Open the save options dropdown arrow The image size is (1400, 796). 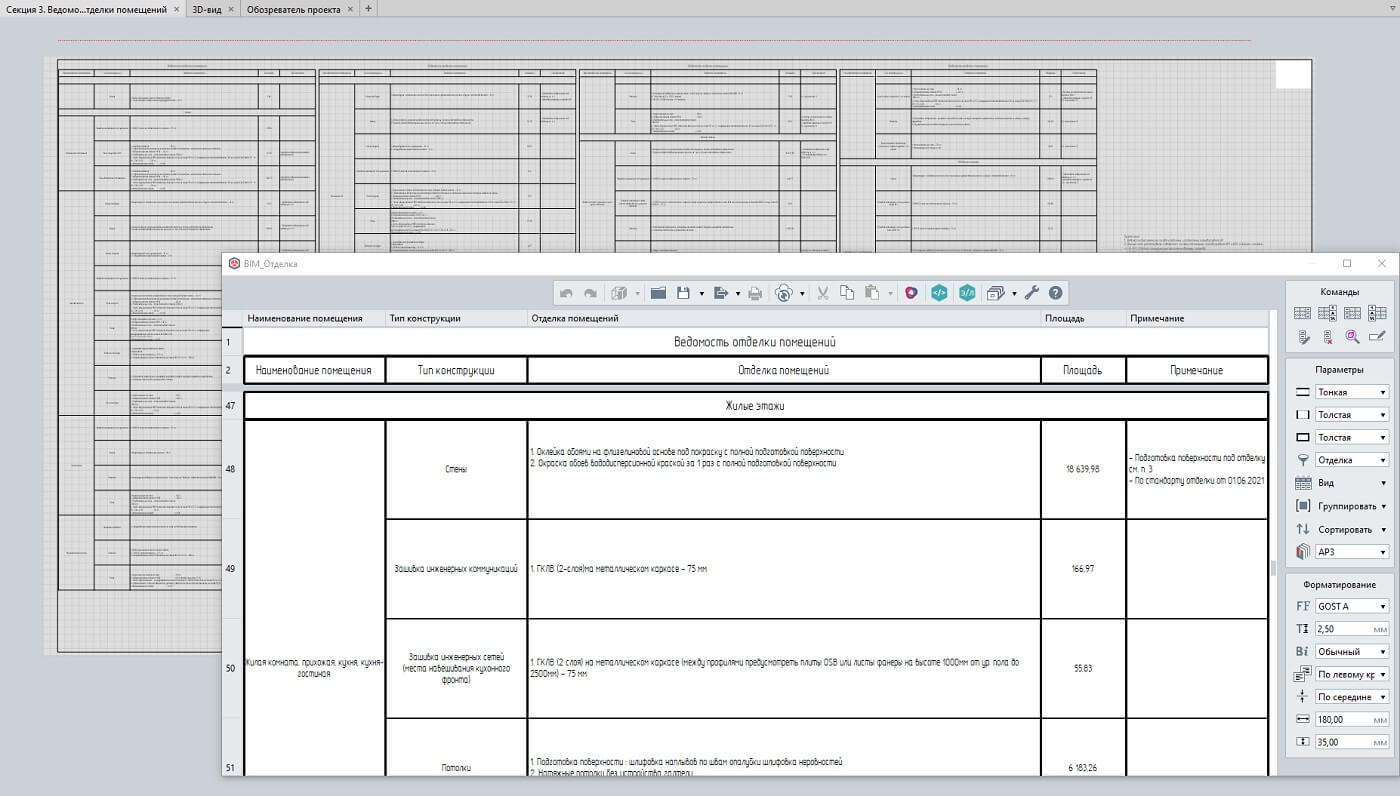pos(701,294)
